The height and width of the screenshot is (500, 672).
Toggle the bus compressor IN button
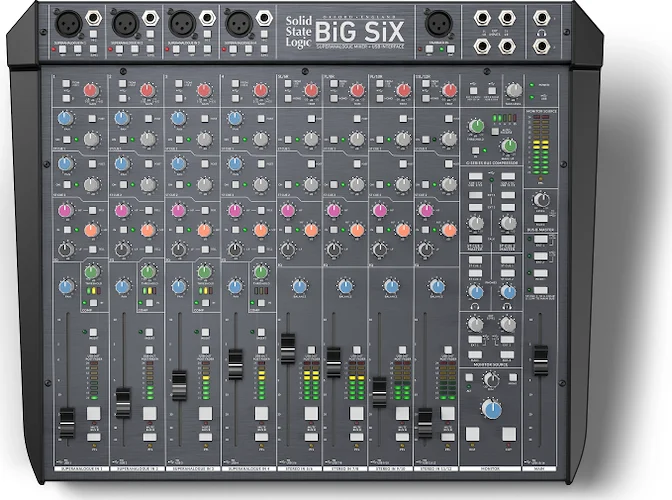tap(475, 151)
